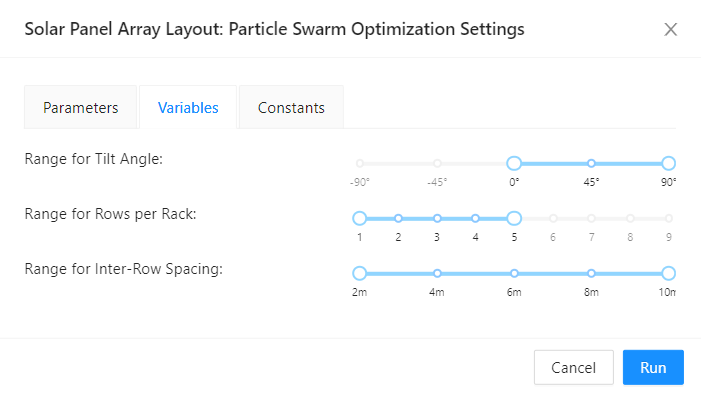Click the Tilt Angle handle at 0°
Viewport: 701px width, 394px height.
pos(514,163)
